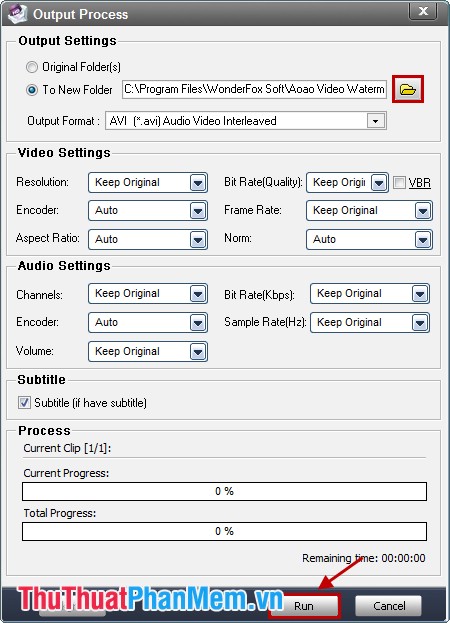Select the Original Folder(s) radio option
The image size is (450, 623).
tap(32, 67)
